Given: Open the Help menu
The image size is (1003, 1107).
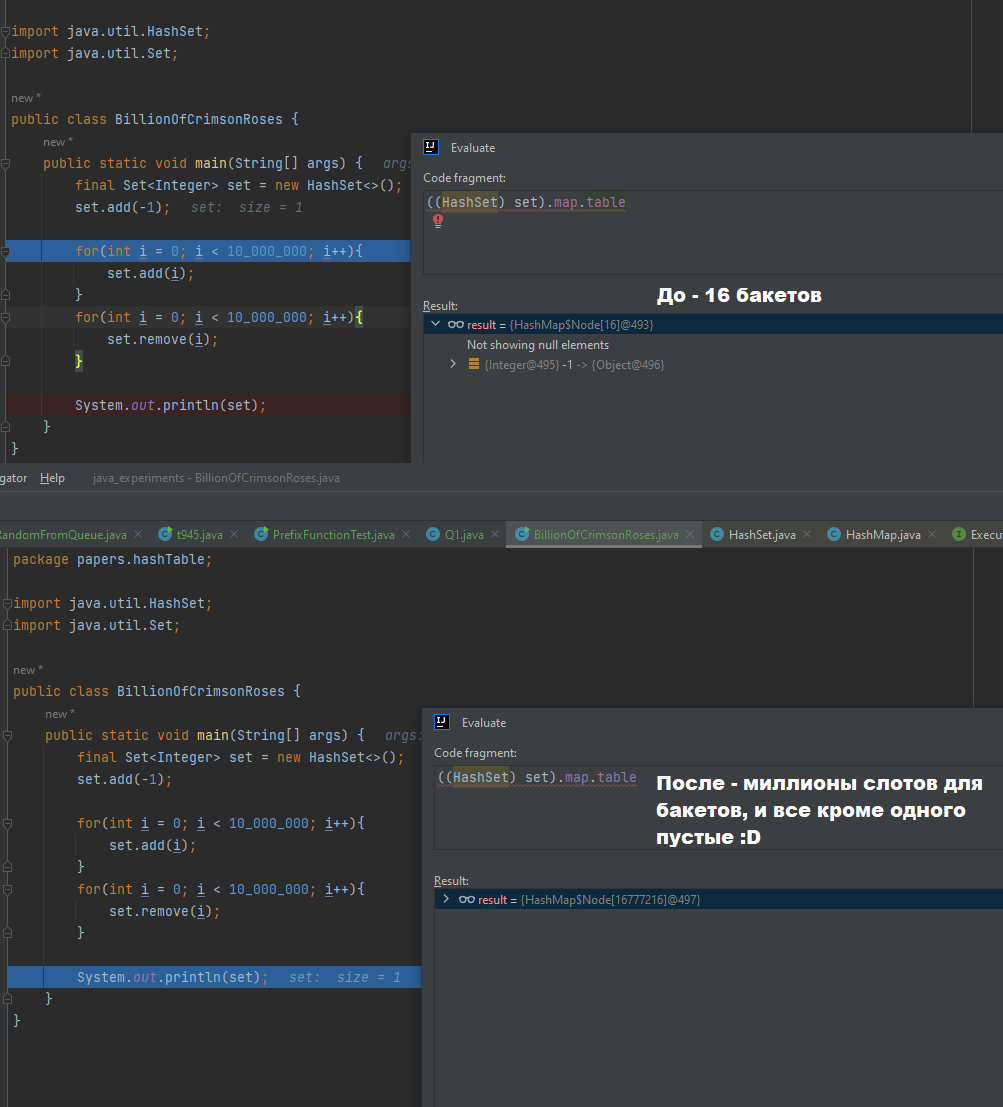Looking at the screenshot, I should tap(52, 478).
